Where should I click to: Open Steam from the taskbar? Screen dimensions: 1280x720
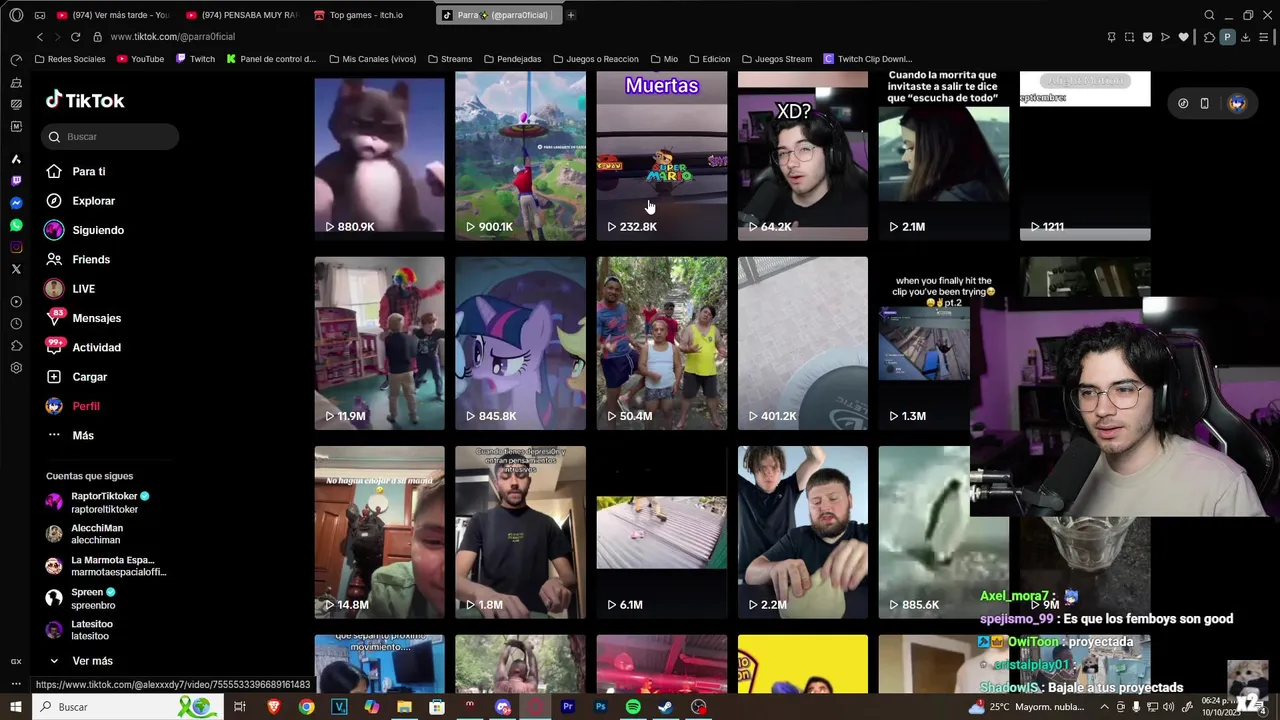coord(665,707)
